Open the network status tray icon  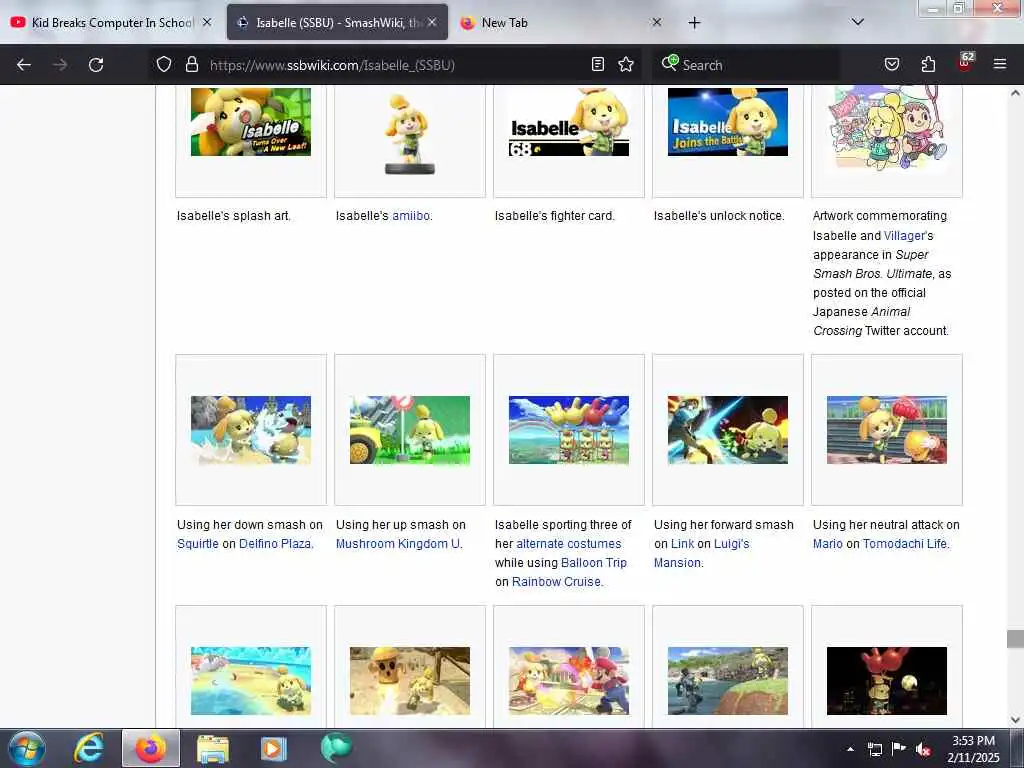click(x=874, y=749)
